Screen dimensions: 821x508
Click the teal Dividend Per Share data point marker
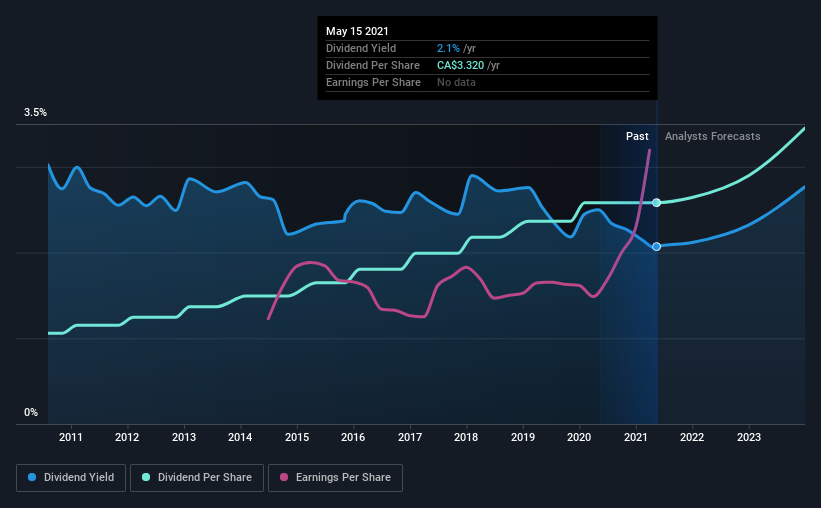pyautogui.click(x=656, y=203)
